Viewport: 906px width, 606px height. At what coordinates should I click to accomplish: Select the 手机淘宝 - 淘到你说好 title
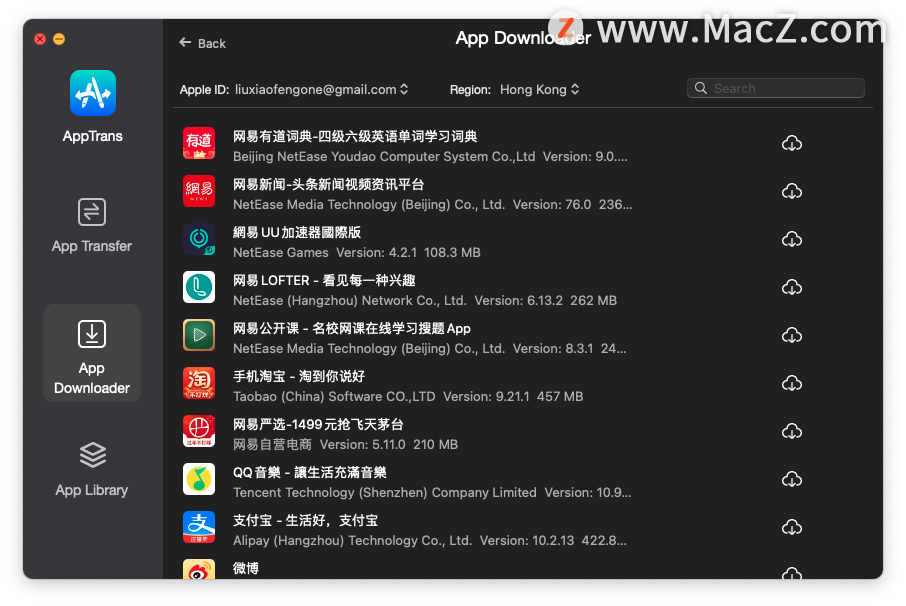click(x=299, y=376)
